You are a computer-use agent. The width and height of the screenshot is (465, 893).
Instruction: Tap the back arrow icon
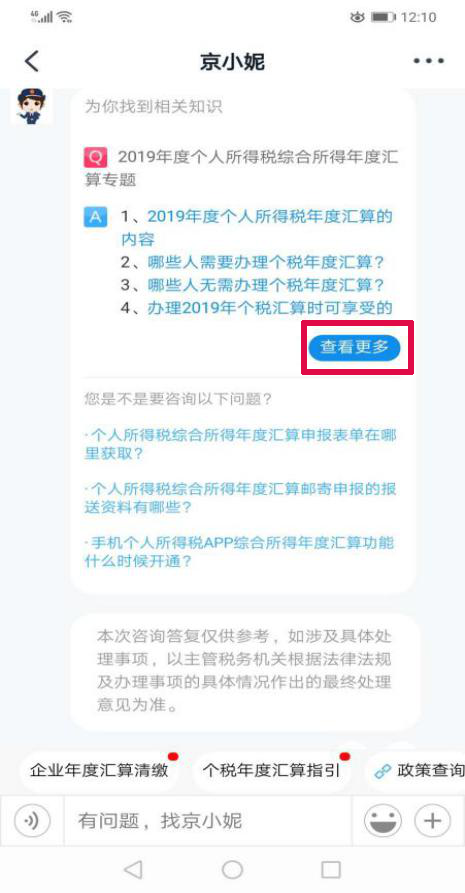click(32, 61)
